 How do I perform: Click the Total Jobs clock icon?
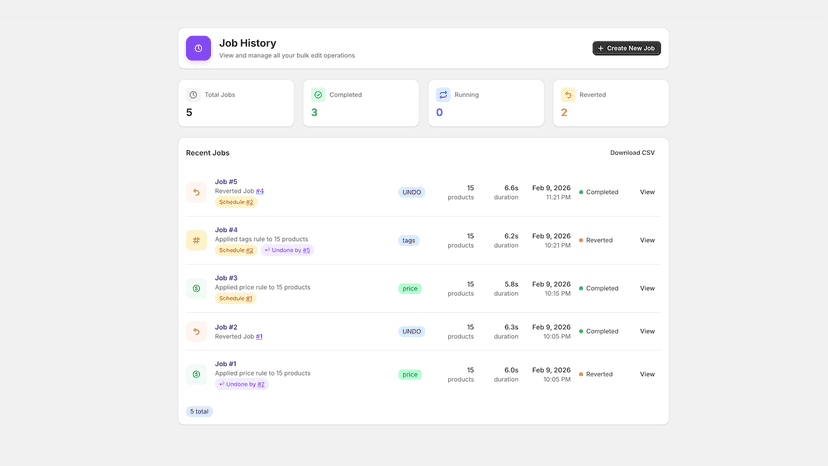pos(193,95)
